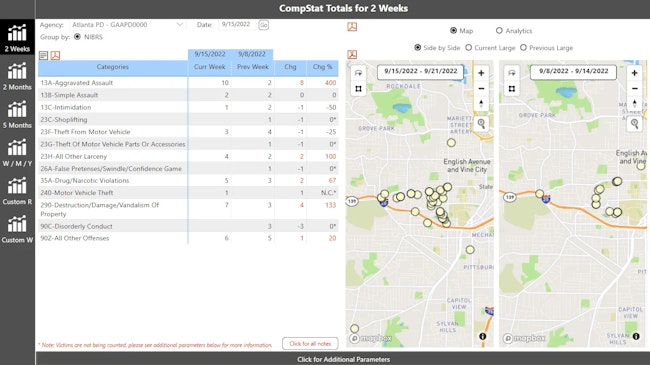650x365 pixels.
Task: Export table to PDF icon above Categories
Action: 55,55
